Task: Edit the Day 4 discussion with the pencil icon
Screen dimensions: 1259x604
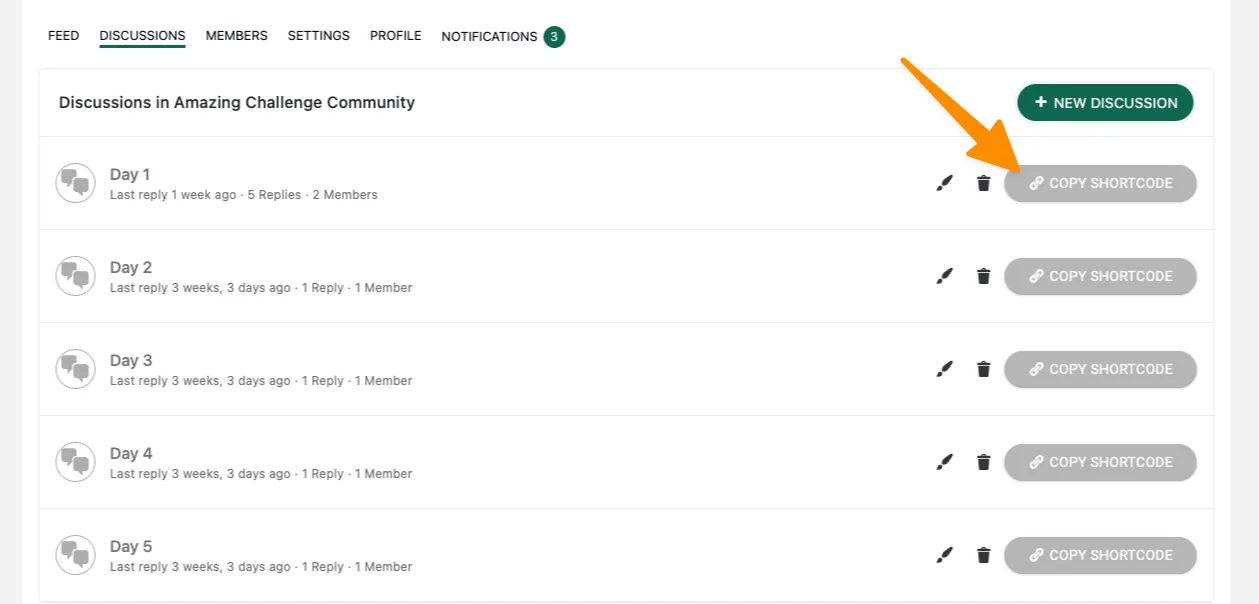Action: pyautogui.click(x=944, y=462)
